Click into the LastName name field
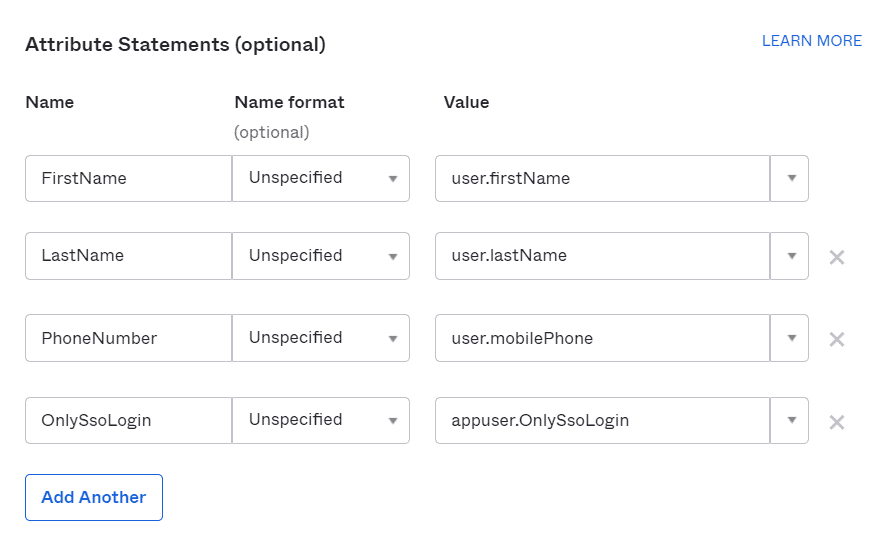The width and height of the screenshot is (891, 541). point(128,256)
